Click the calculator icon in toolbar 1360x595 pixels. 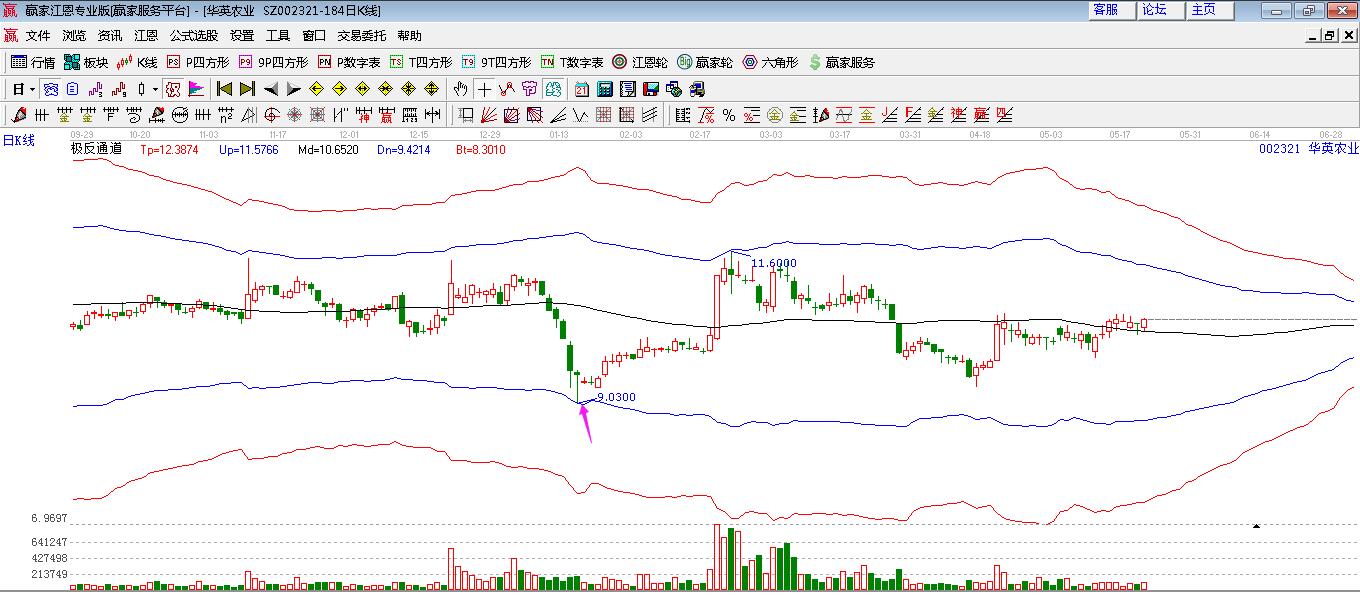point(604,89)
